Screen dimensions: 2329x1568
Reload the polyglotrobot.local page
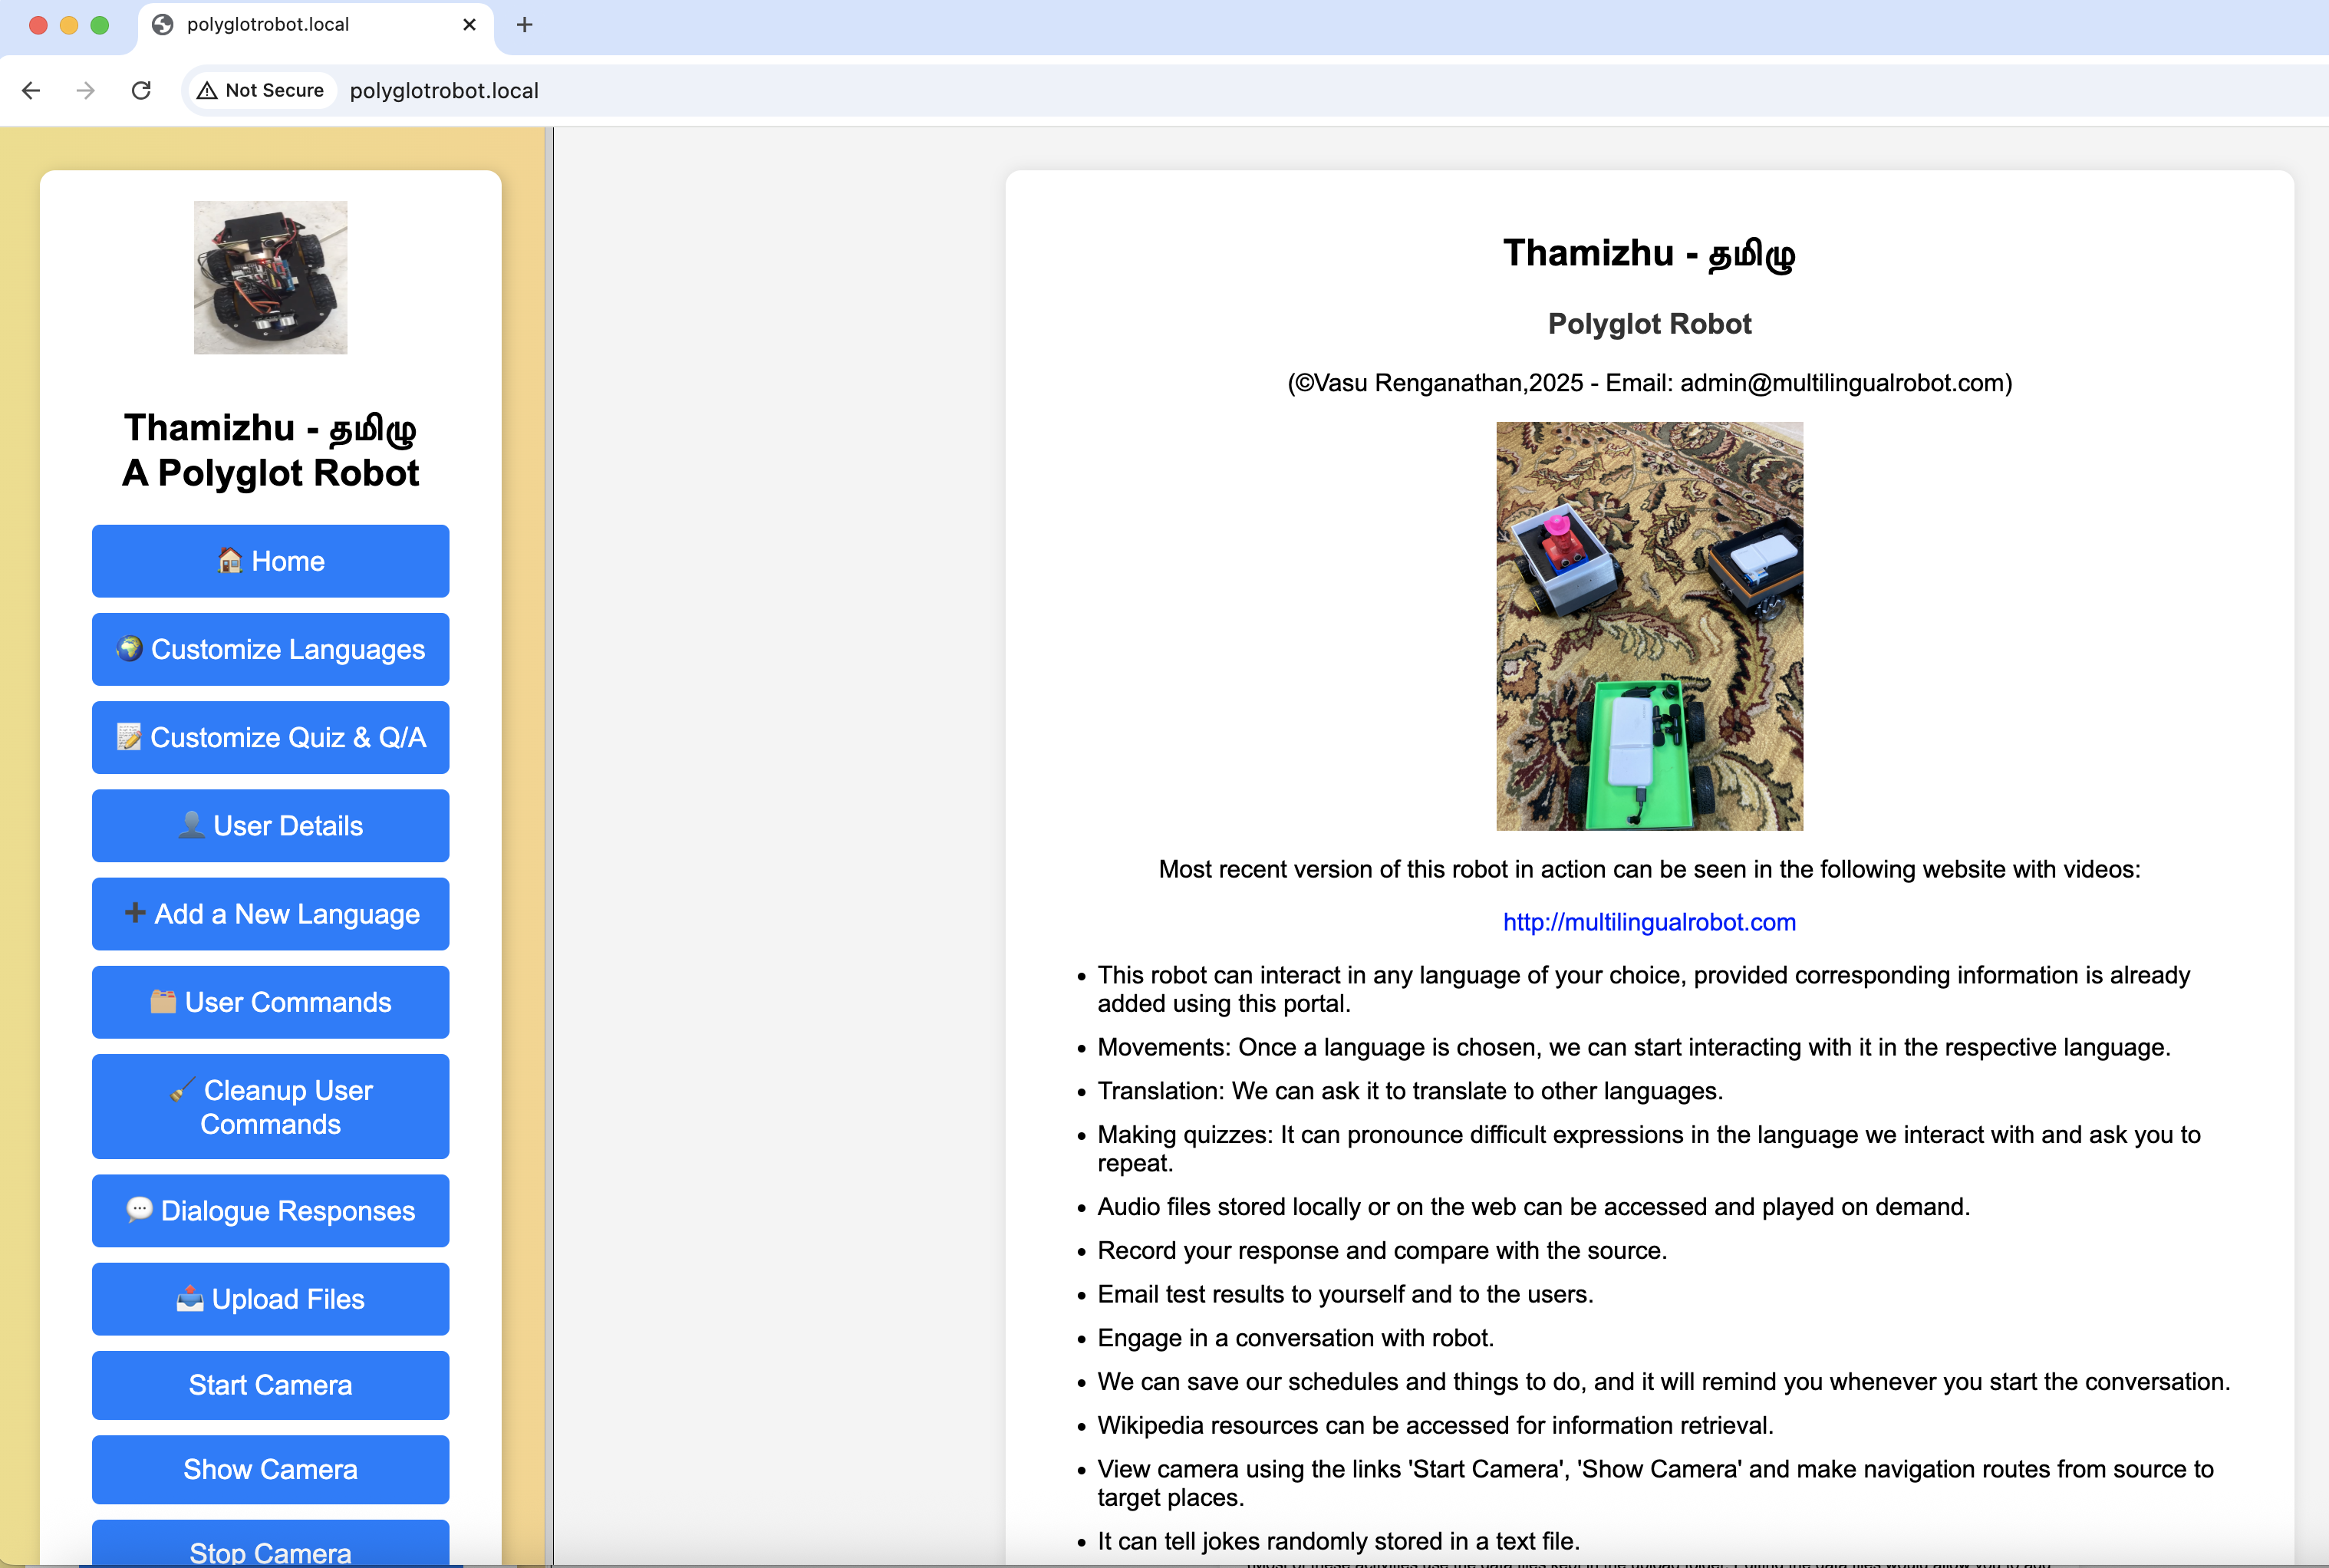click(141, 90)
